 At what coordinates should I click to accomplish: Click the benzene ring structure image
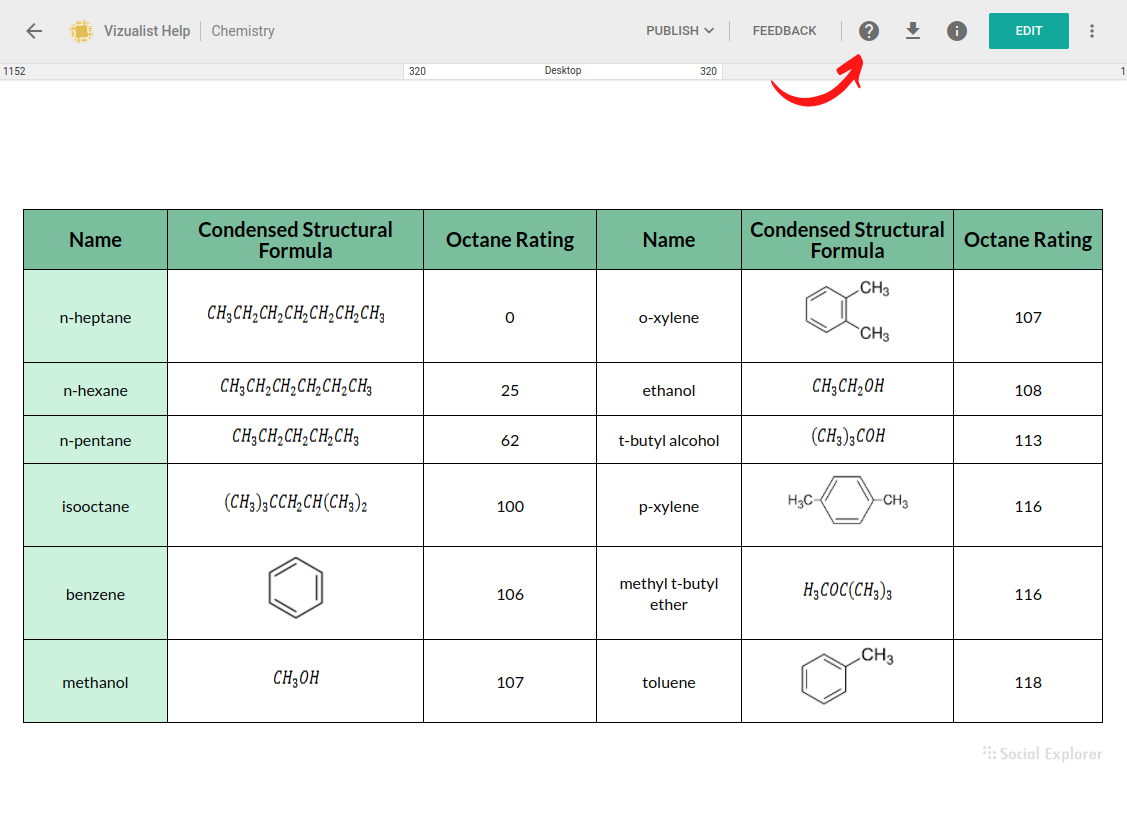295,588
